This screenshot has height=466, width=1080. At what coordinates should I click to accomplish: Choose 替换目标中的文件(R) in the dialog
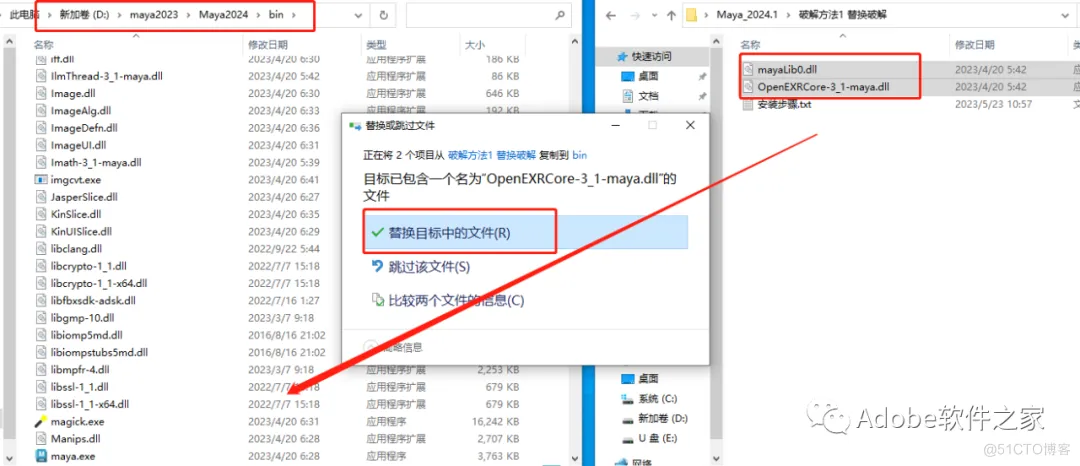coord(525,233)
